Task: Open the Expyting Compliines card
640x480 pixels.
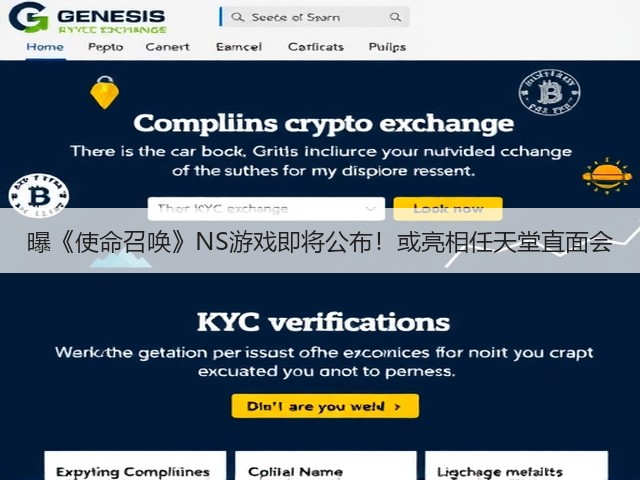Action: 135,465
